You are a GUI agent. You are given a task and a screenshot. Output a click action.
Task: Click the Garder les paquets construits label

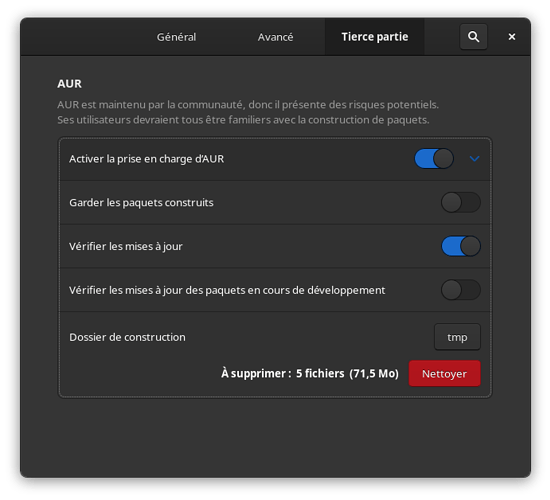[141, 202]
